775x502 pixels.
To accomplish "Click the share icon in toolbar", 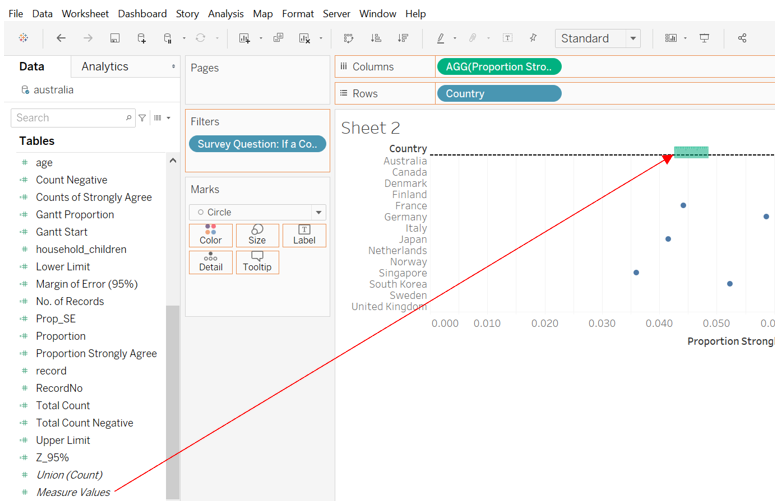I will click(x=742, y=38).
